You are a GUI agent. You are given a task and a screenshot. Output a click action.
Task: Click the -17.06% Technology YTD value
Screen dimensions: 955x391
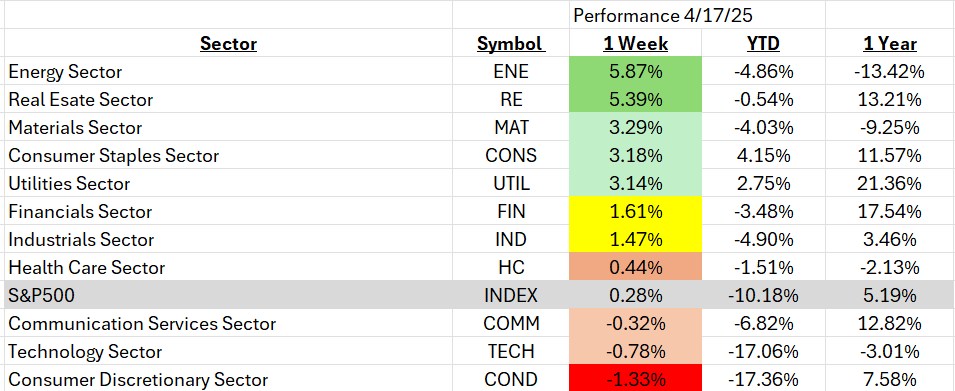[763, 351]
